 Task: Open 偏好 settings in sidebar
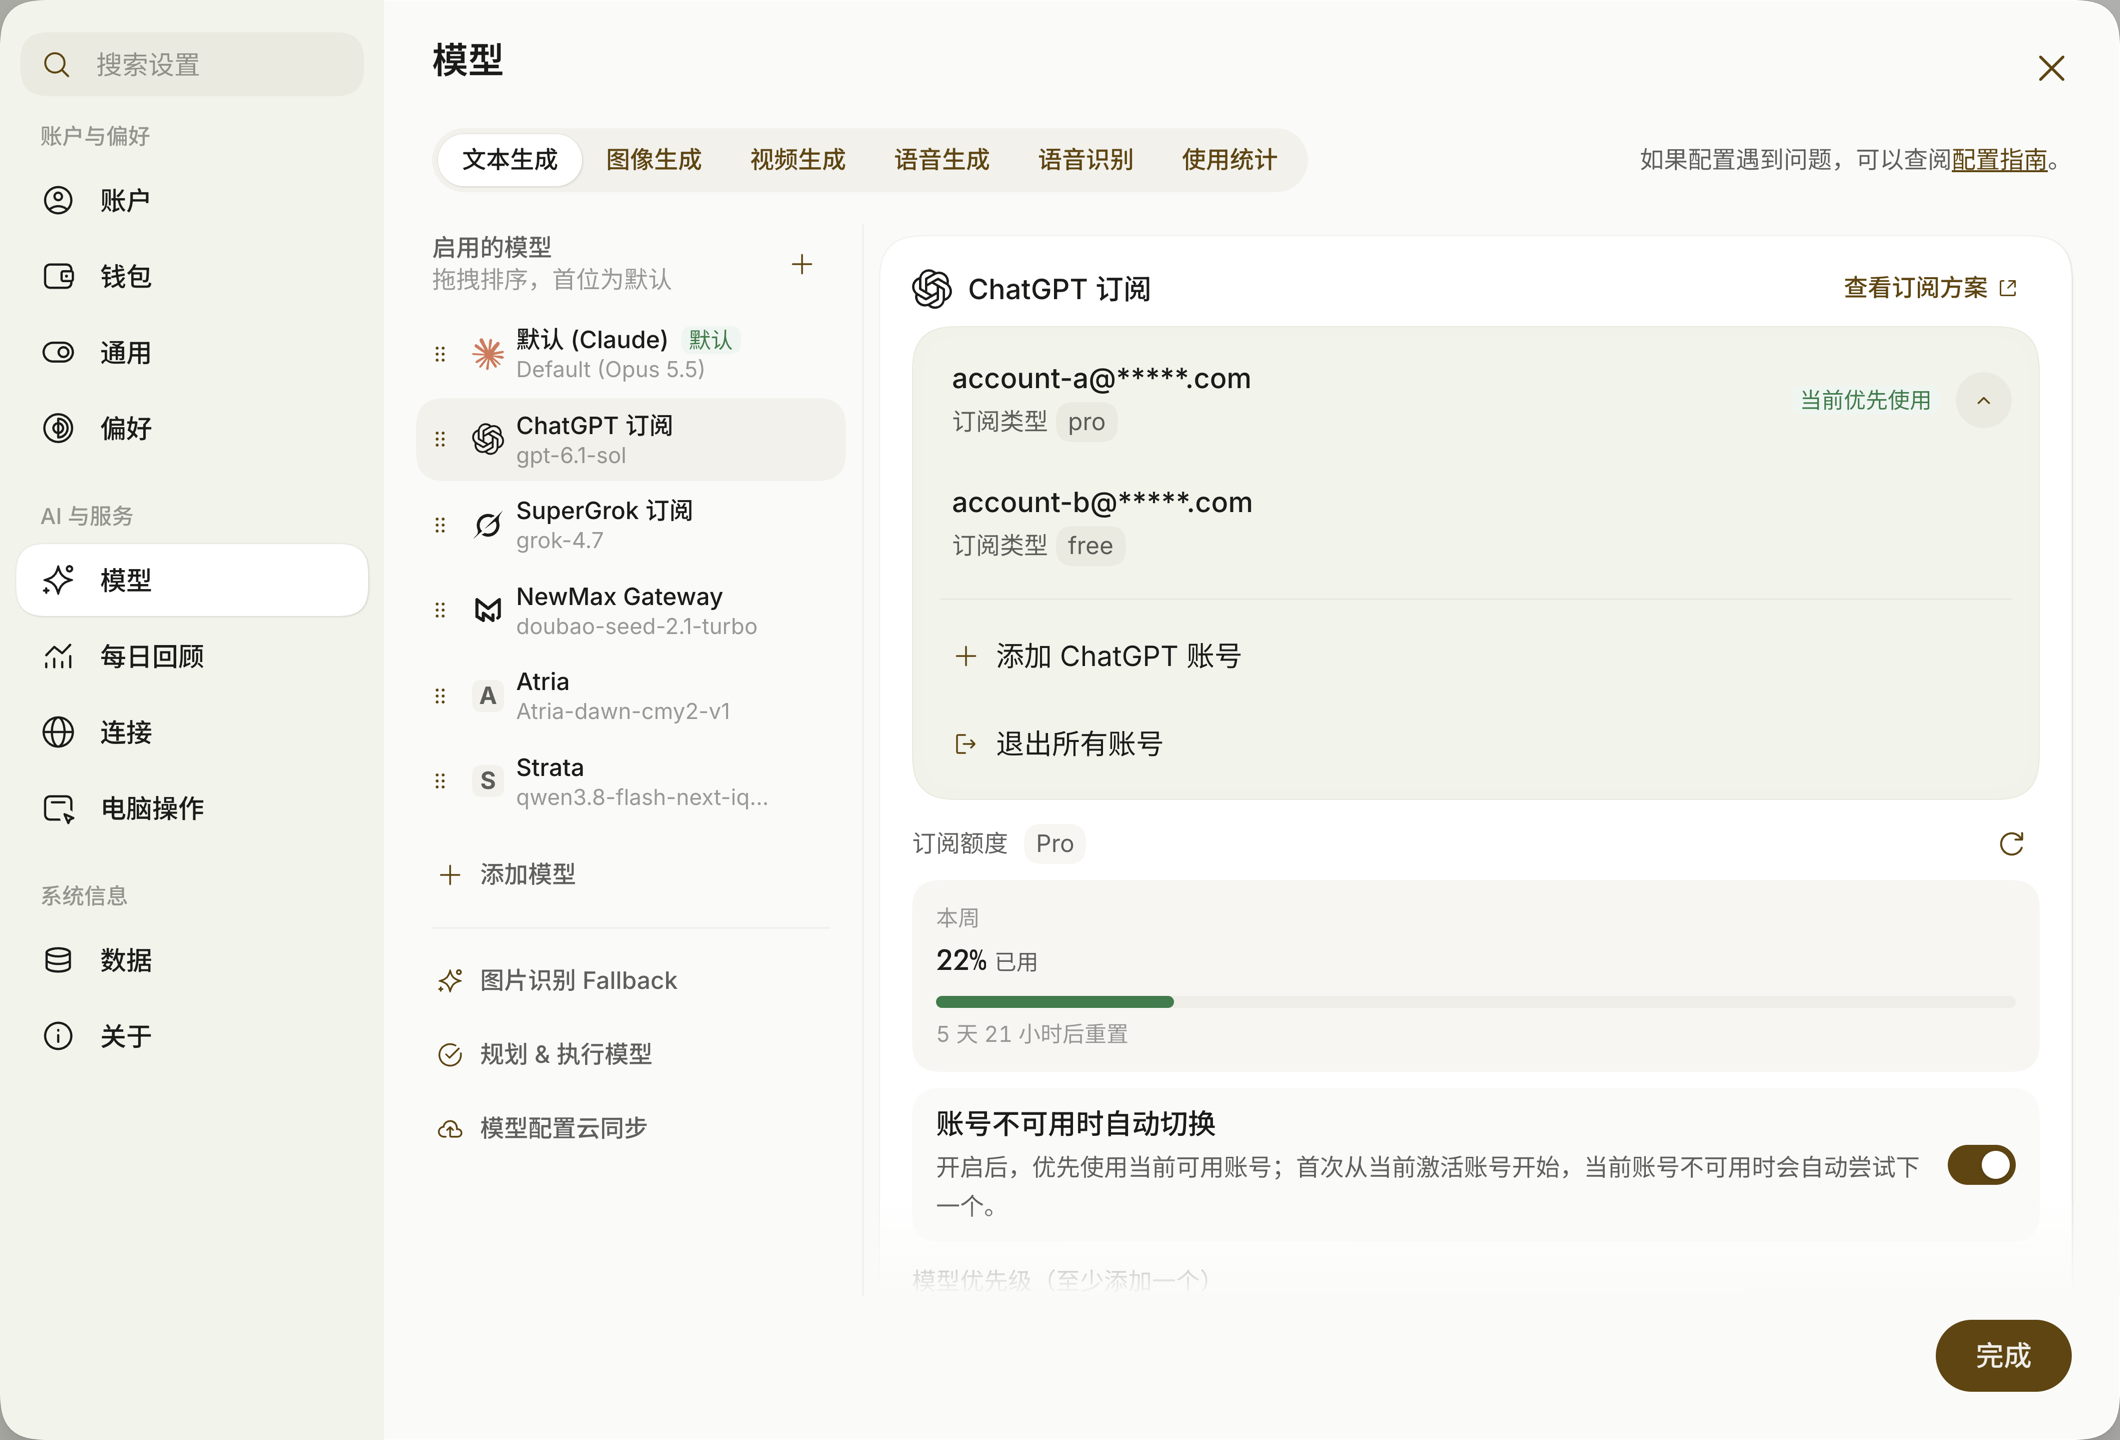pyautogui.click(x=192, y=428)
